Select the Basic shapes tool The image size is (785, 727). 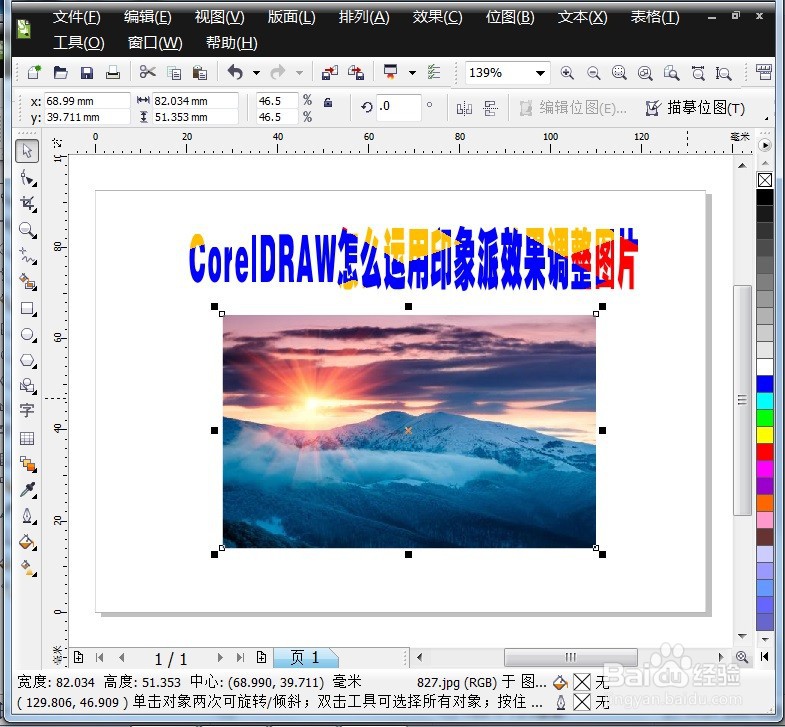[x=27, y=386]
